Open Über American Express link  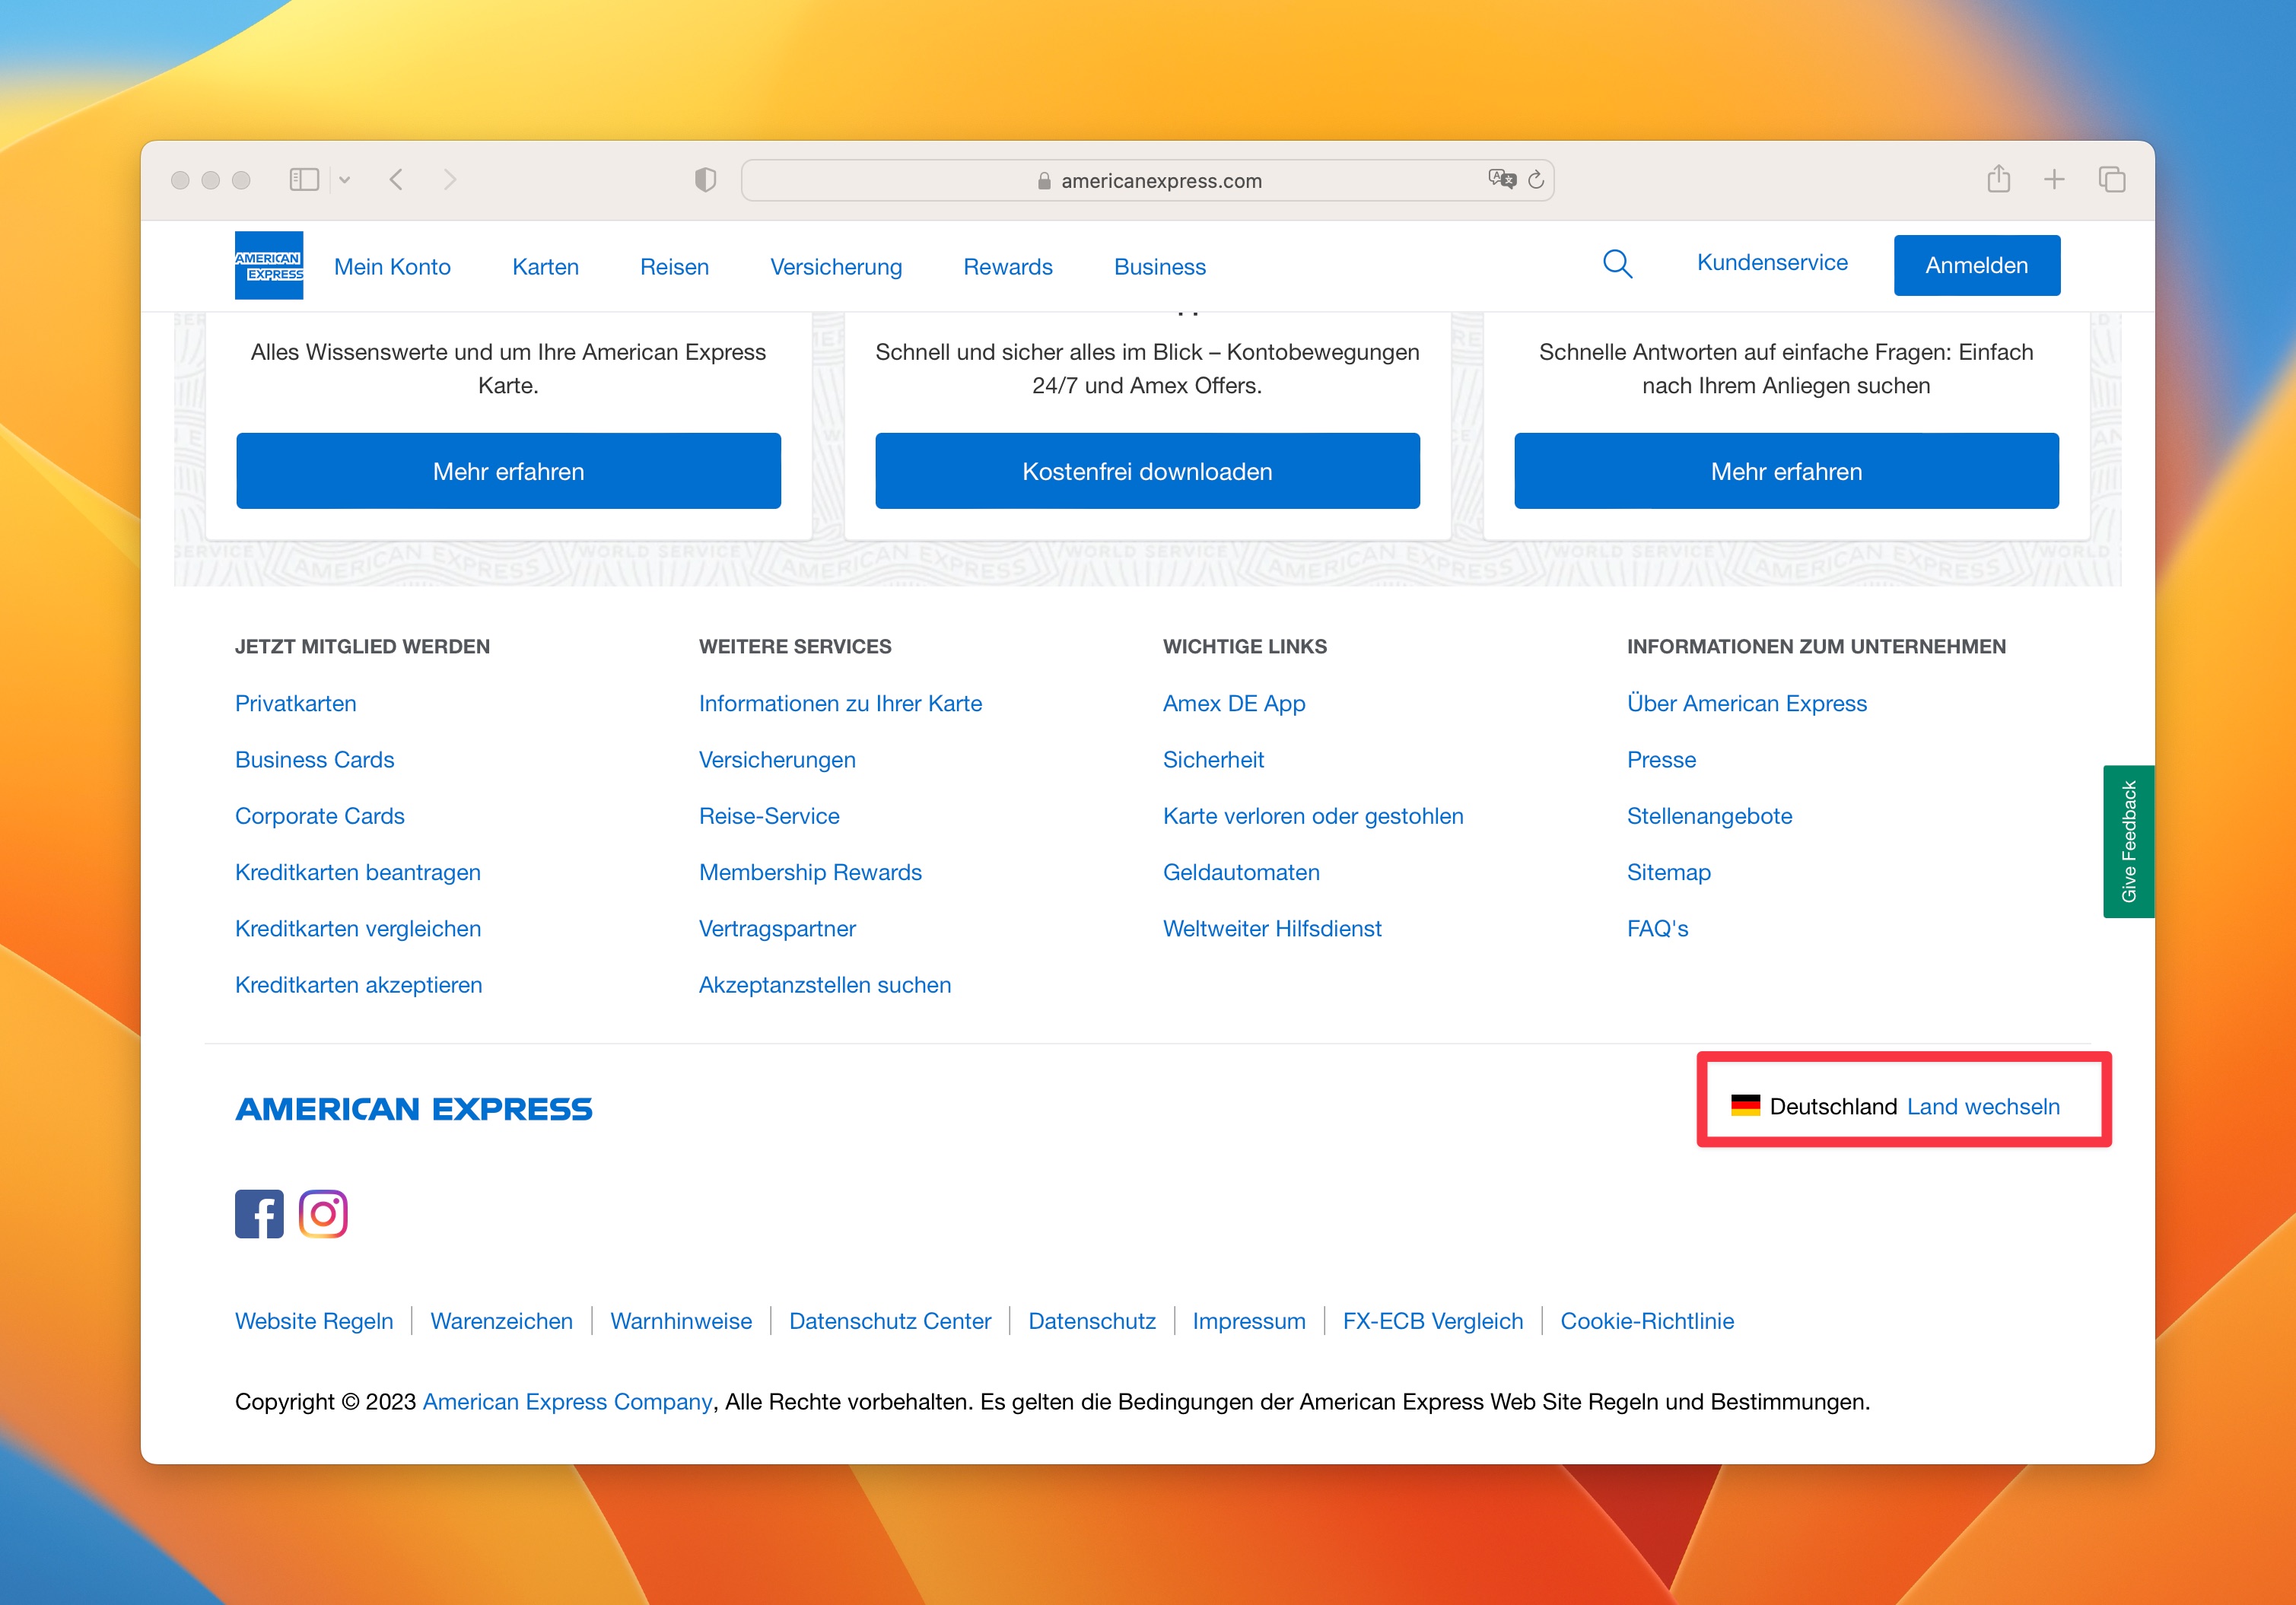pos(1747,703)
